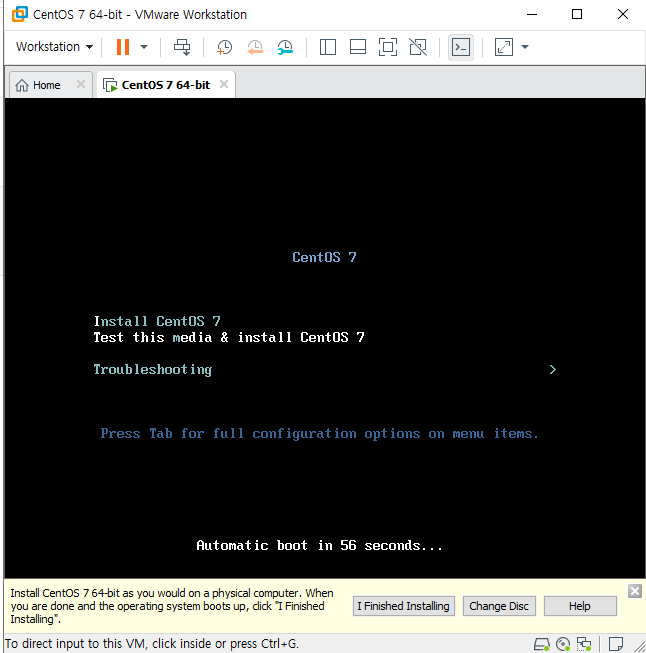Click the running VM icon on CentOS tab
The height and width of the screenshot is (653, 646).
(x=110, y=85)
